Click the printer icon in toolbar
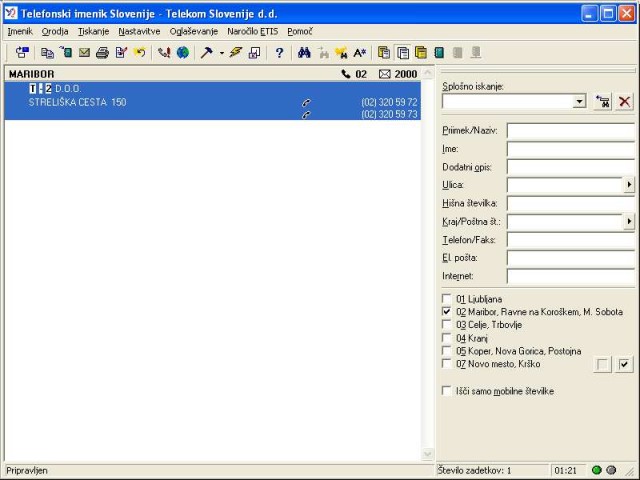This screenshot has width=640, height=480. 102,52
